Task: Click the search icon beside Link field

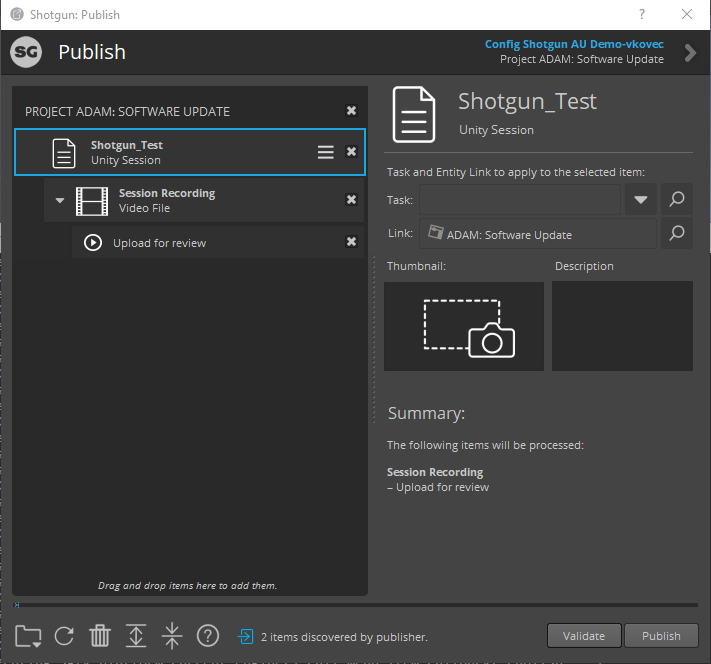Action: (677, 233)
